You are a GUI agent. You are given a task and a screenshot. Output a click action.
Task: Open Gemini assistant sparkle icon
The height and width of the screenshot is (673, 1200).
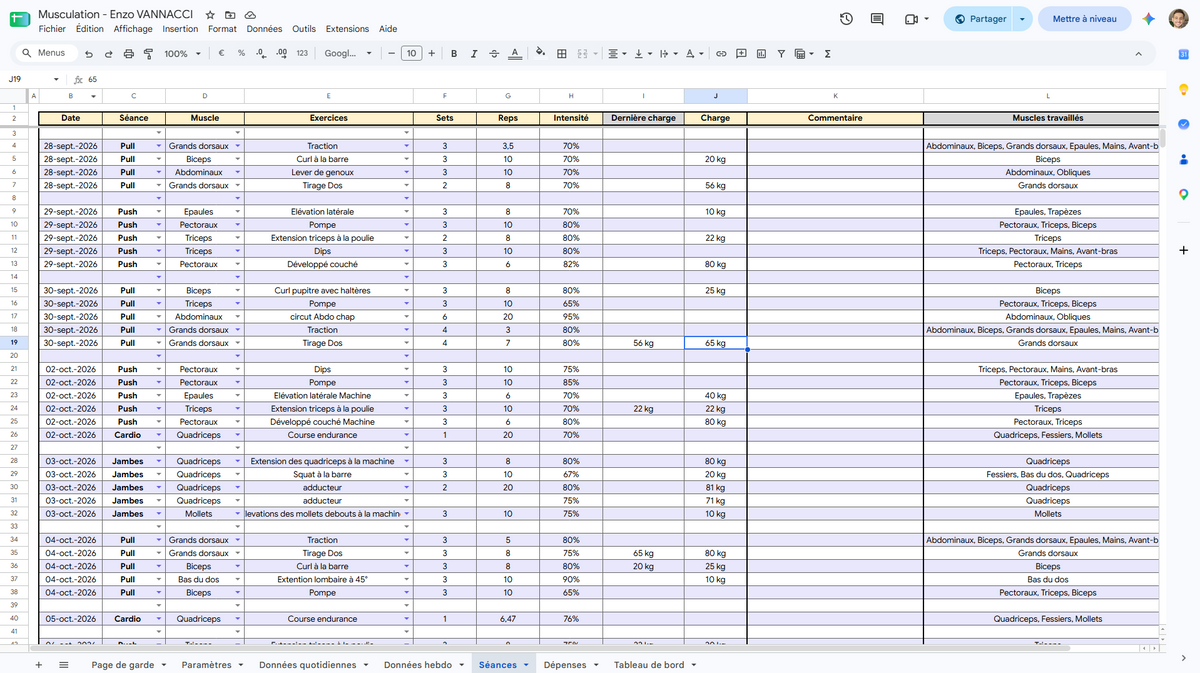1149,19
